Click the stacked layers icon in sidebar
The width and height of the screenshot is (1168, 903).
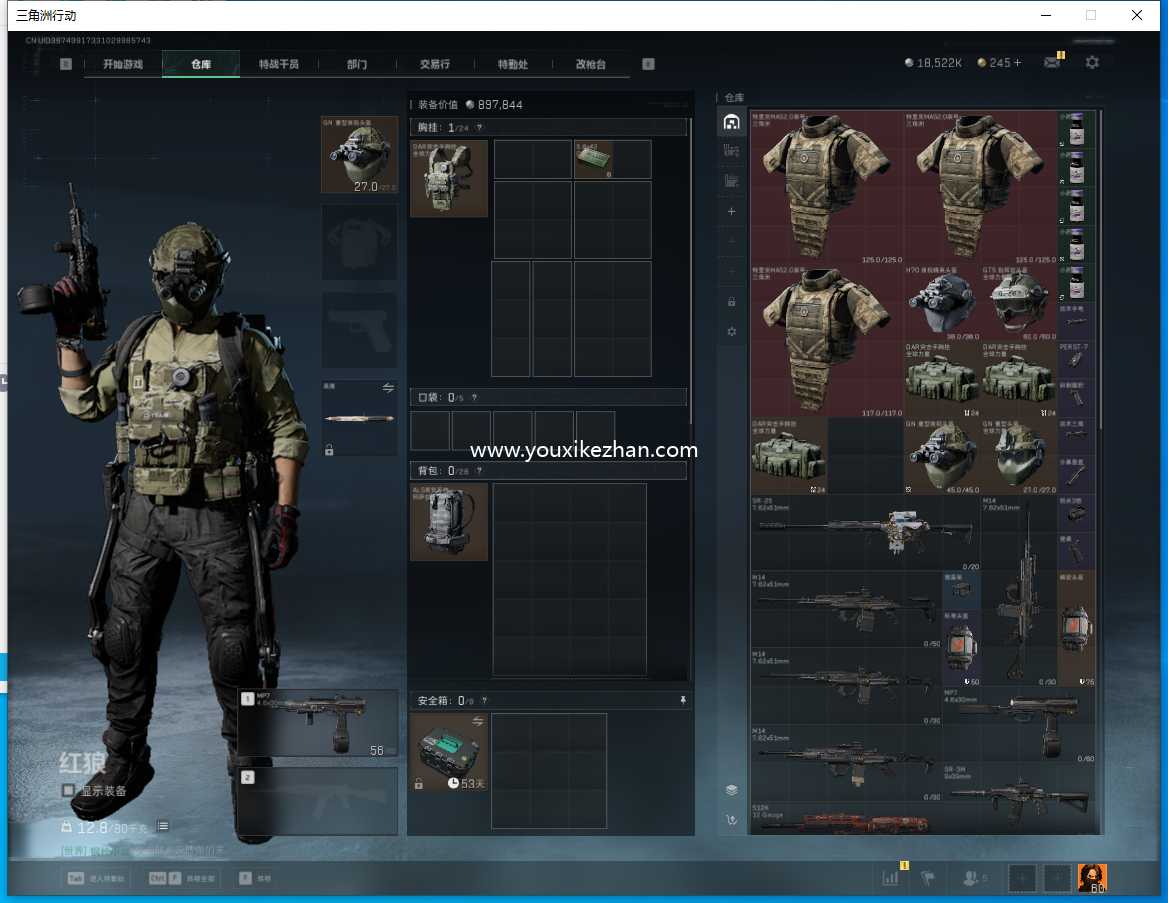click(731, 790)
